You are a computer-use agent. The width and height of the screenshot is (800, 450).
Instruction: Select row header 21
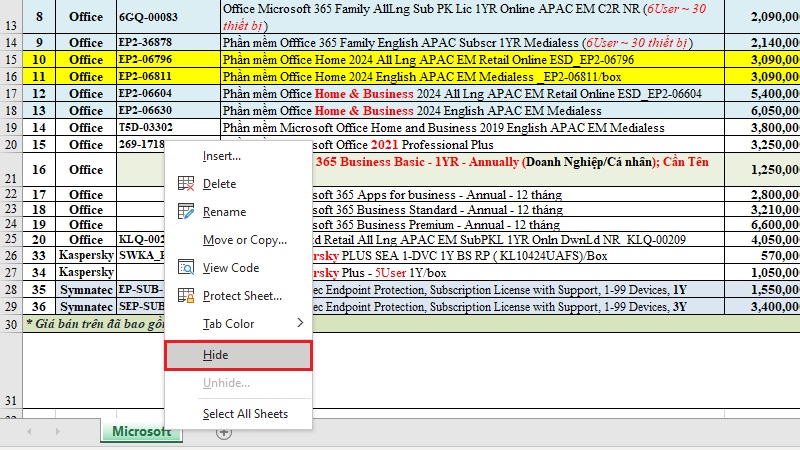(x=11, y=169)
